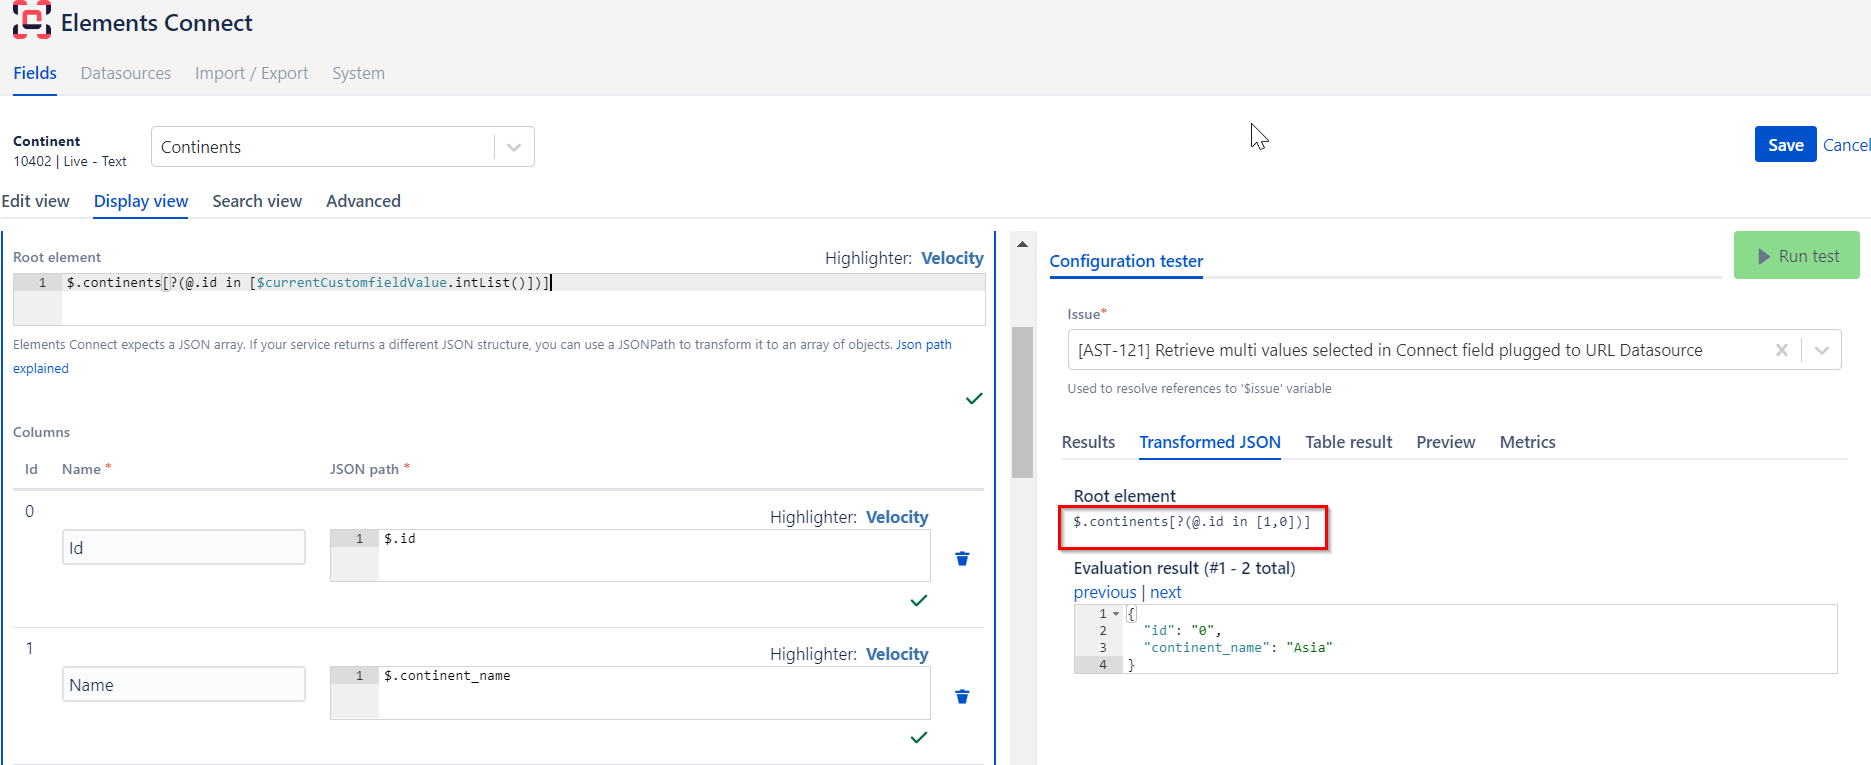Open the Metrics tab

tap(1527, 442)
